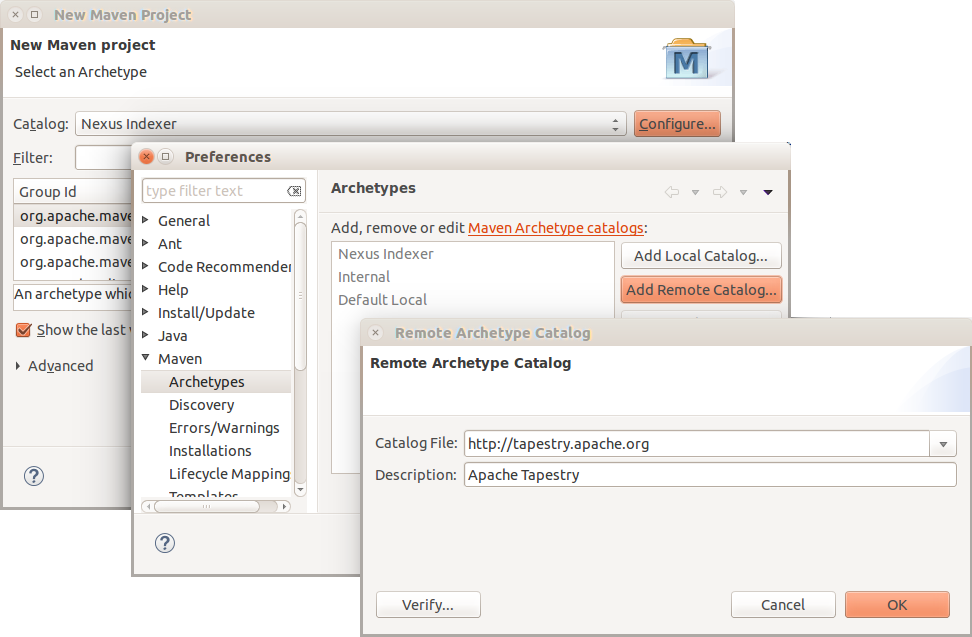Click into the Description text field
This screenshot has width=972, height=637.
tap(710, 475)
